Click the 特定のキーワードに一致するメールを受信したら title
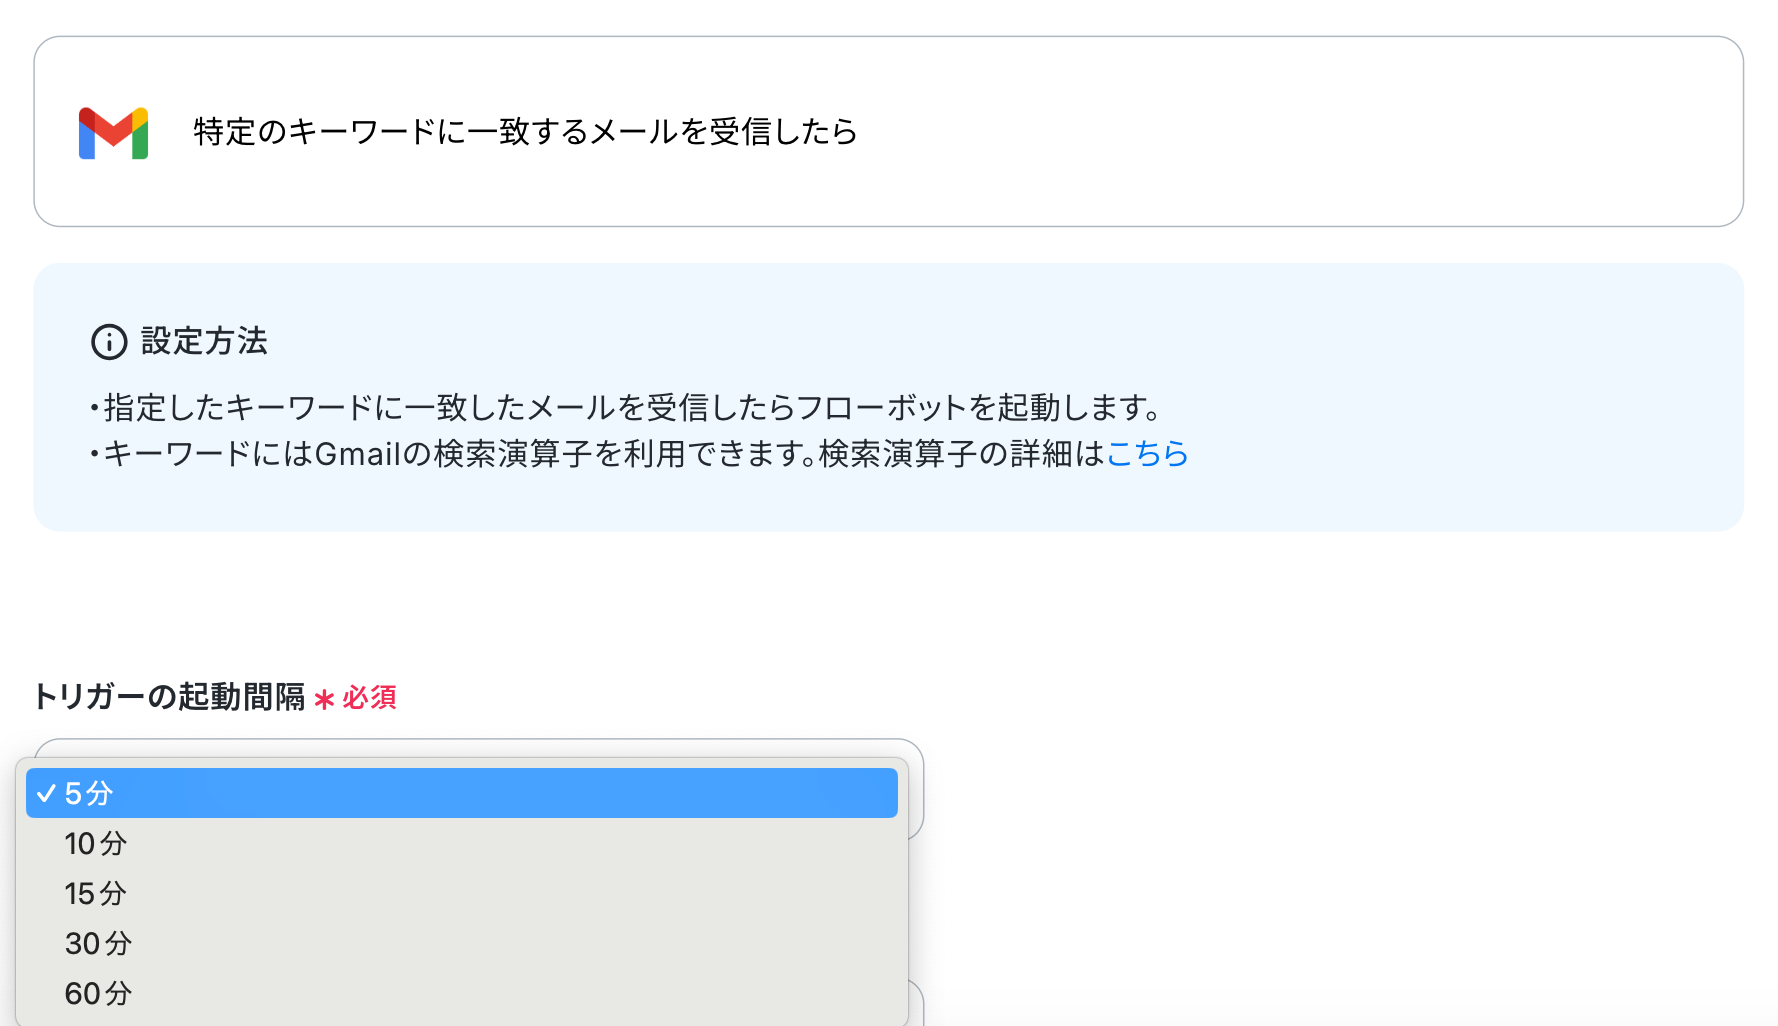The width and height of the screenshot is (1778, 1026). pyautogui.click(x=526, y=132)
